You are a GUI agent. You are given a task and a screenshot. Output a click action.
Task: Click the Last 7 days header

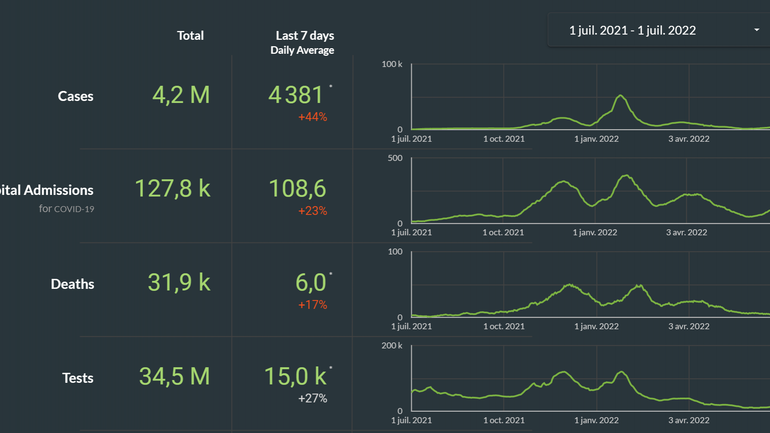click(305, 35)
